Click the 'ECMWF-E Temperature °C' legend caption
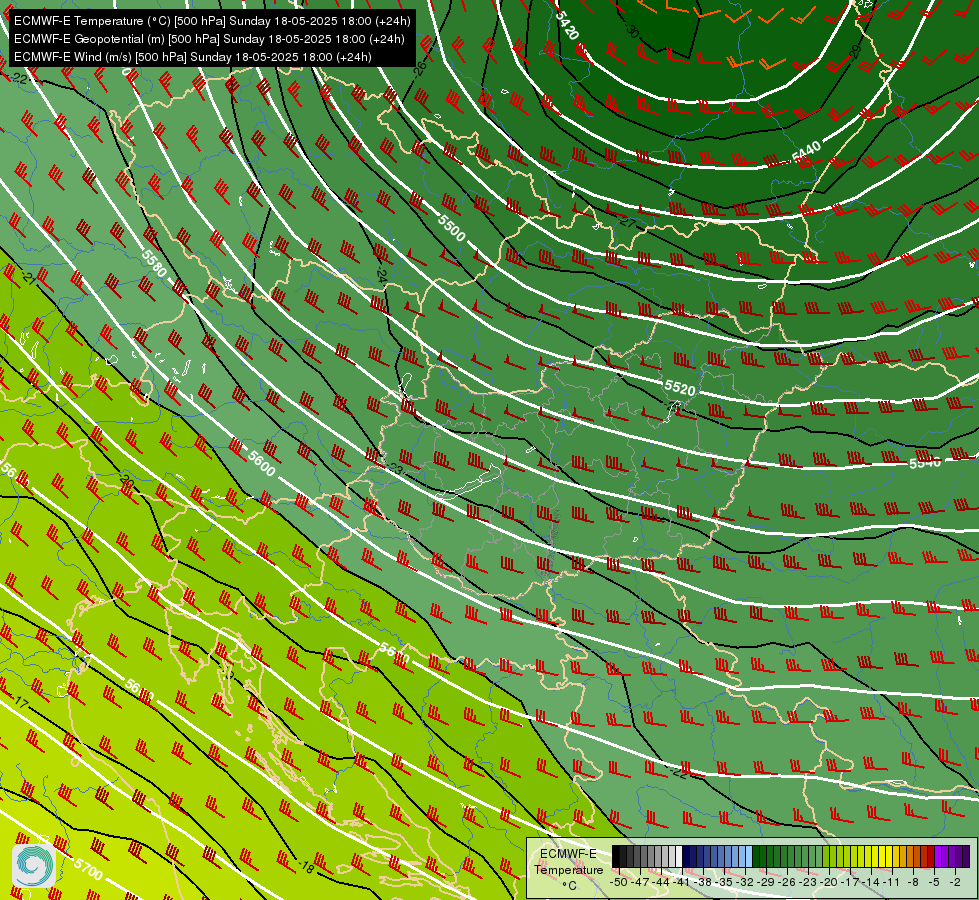Image resolution: width=979 pixels, height=900 pixels. 568,869
